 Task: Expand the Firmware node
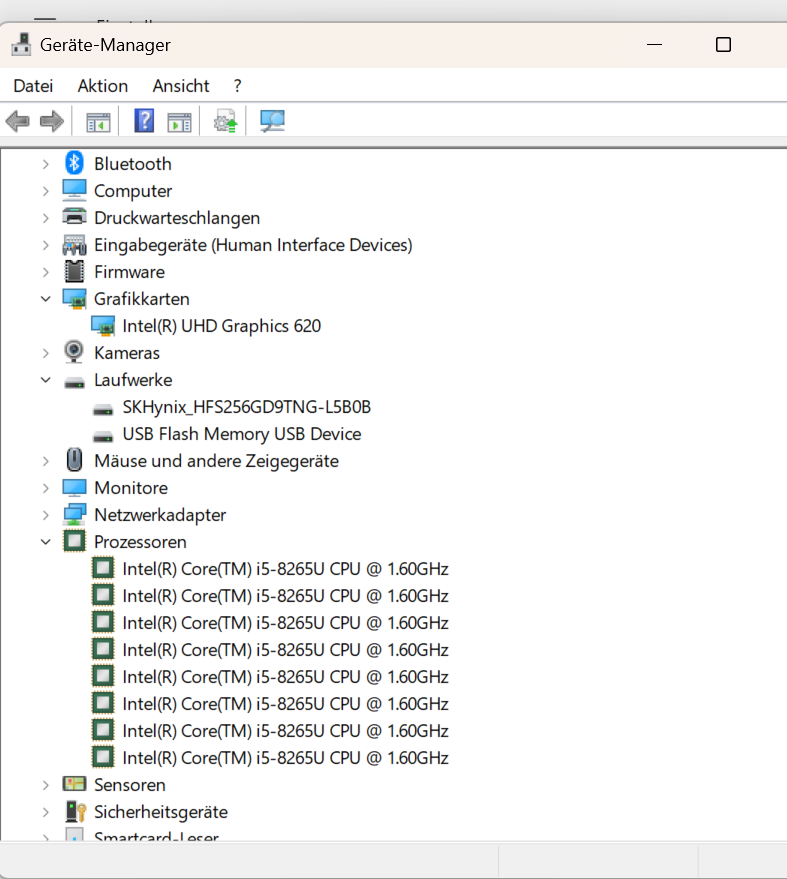click(x=45, y=272)
